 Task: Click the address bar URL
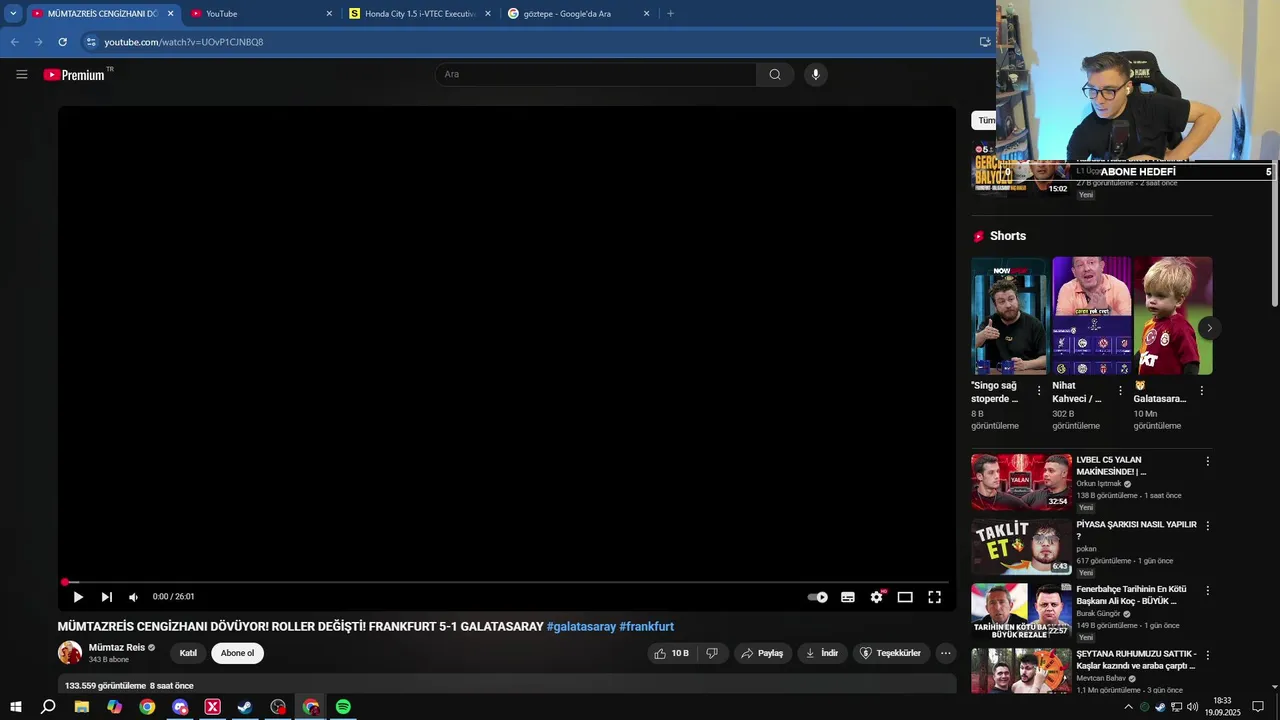pos(184,42)
